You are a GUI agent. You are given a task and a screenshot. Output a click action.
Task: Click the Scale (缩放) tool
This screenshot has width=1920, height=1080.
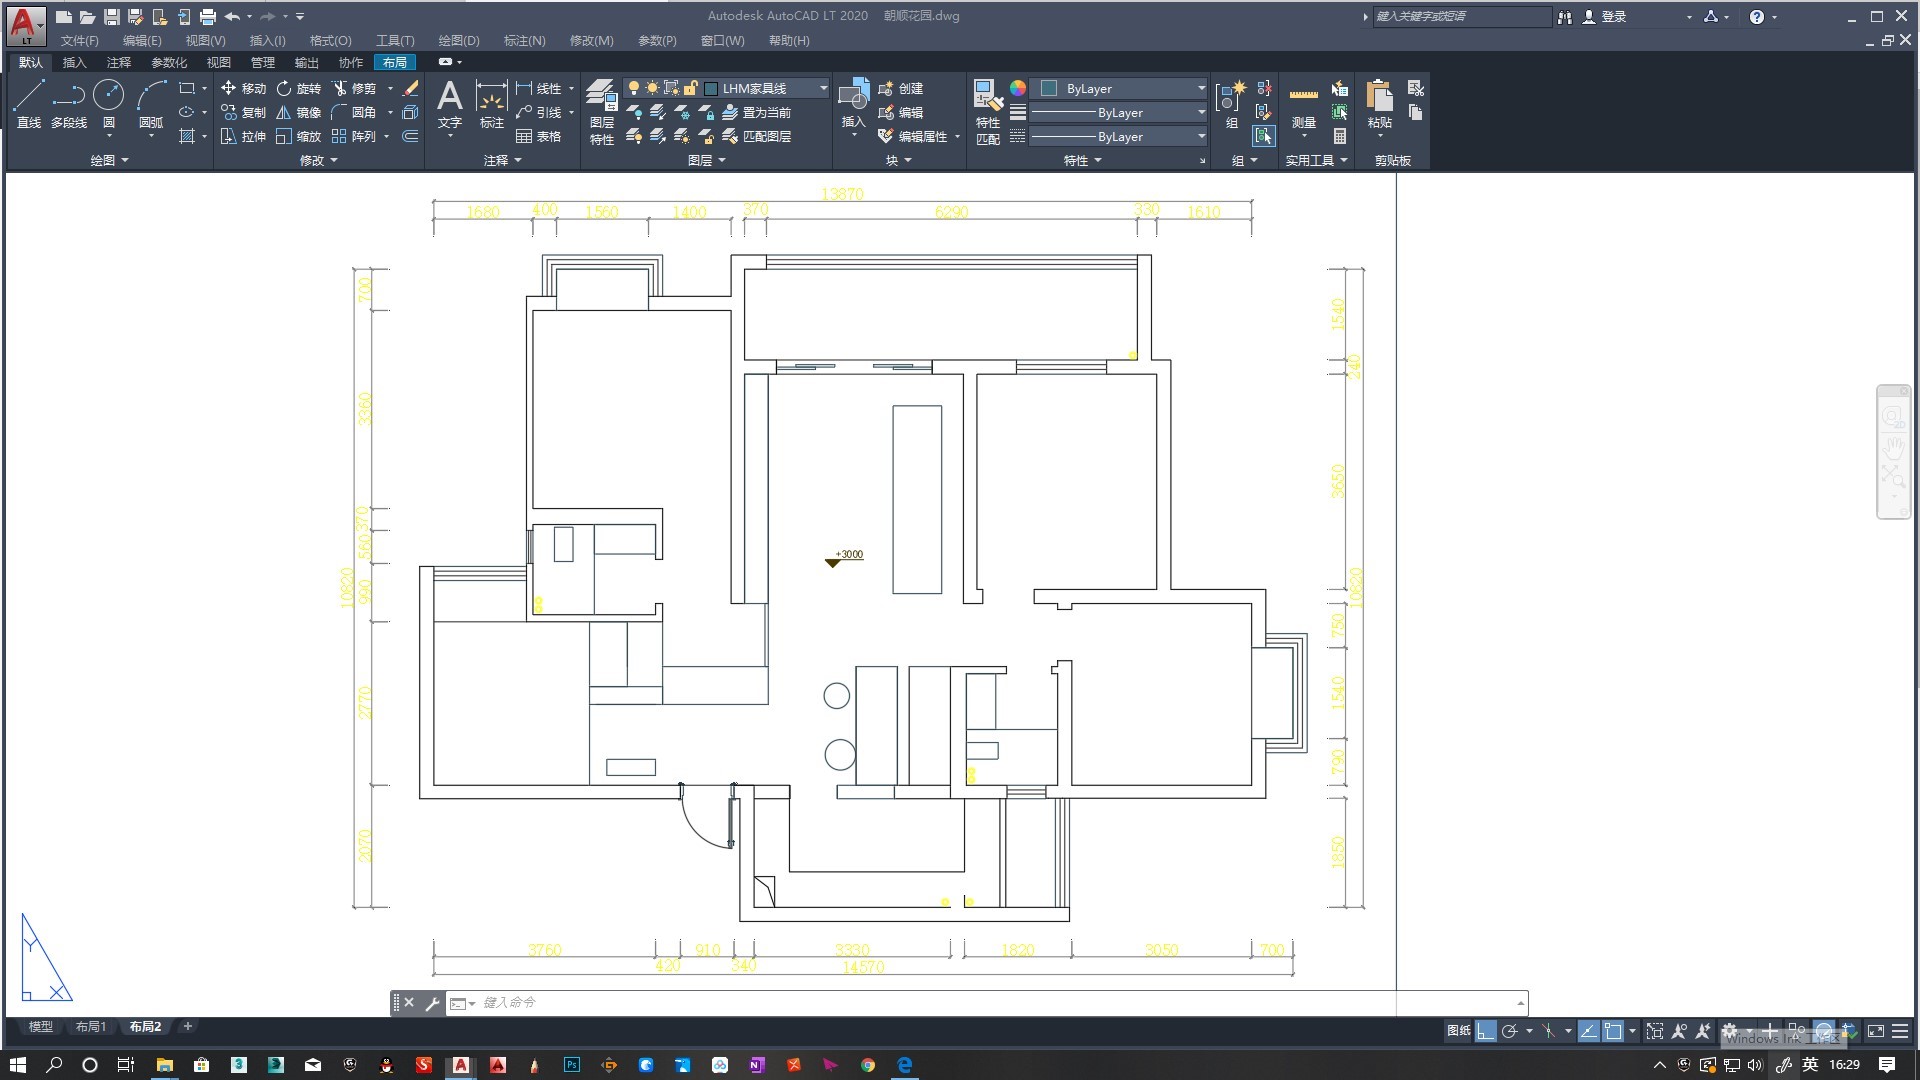[x=298, y=136]
